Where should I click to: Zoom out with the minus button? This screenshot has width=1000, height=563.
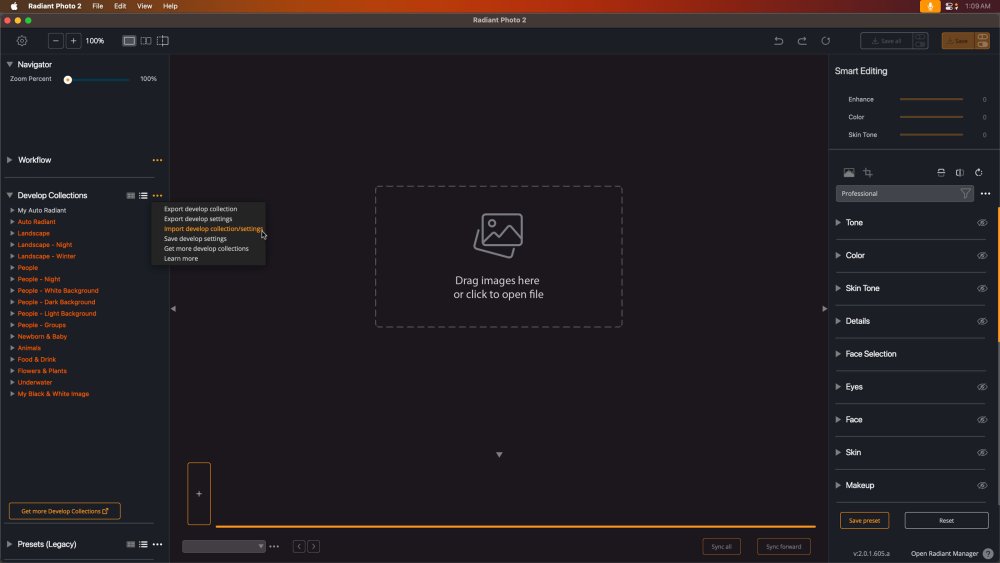point(55,41)
